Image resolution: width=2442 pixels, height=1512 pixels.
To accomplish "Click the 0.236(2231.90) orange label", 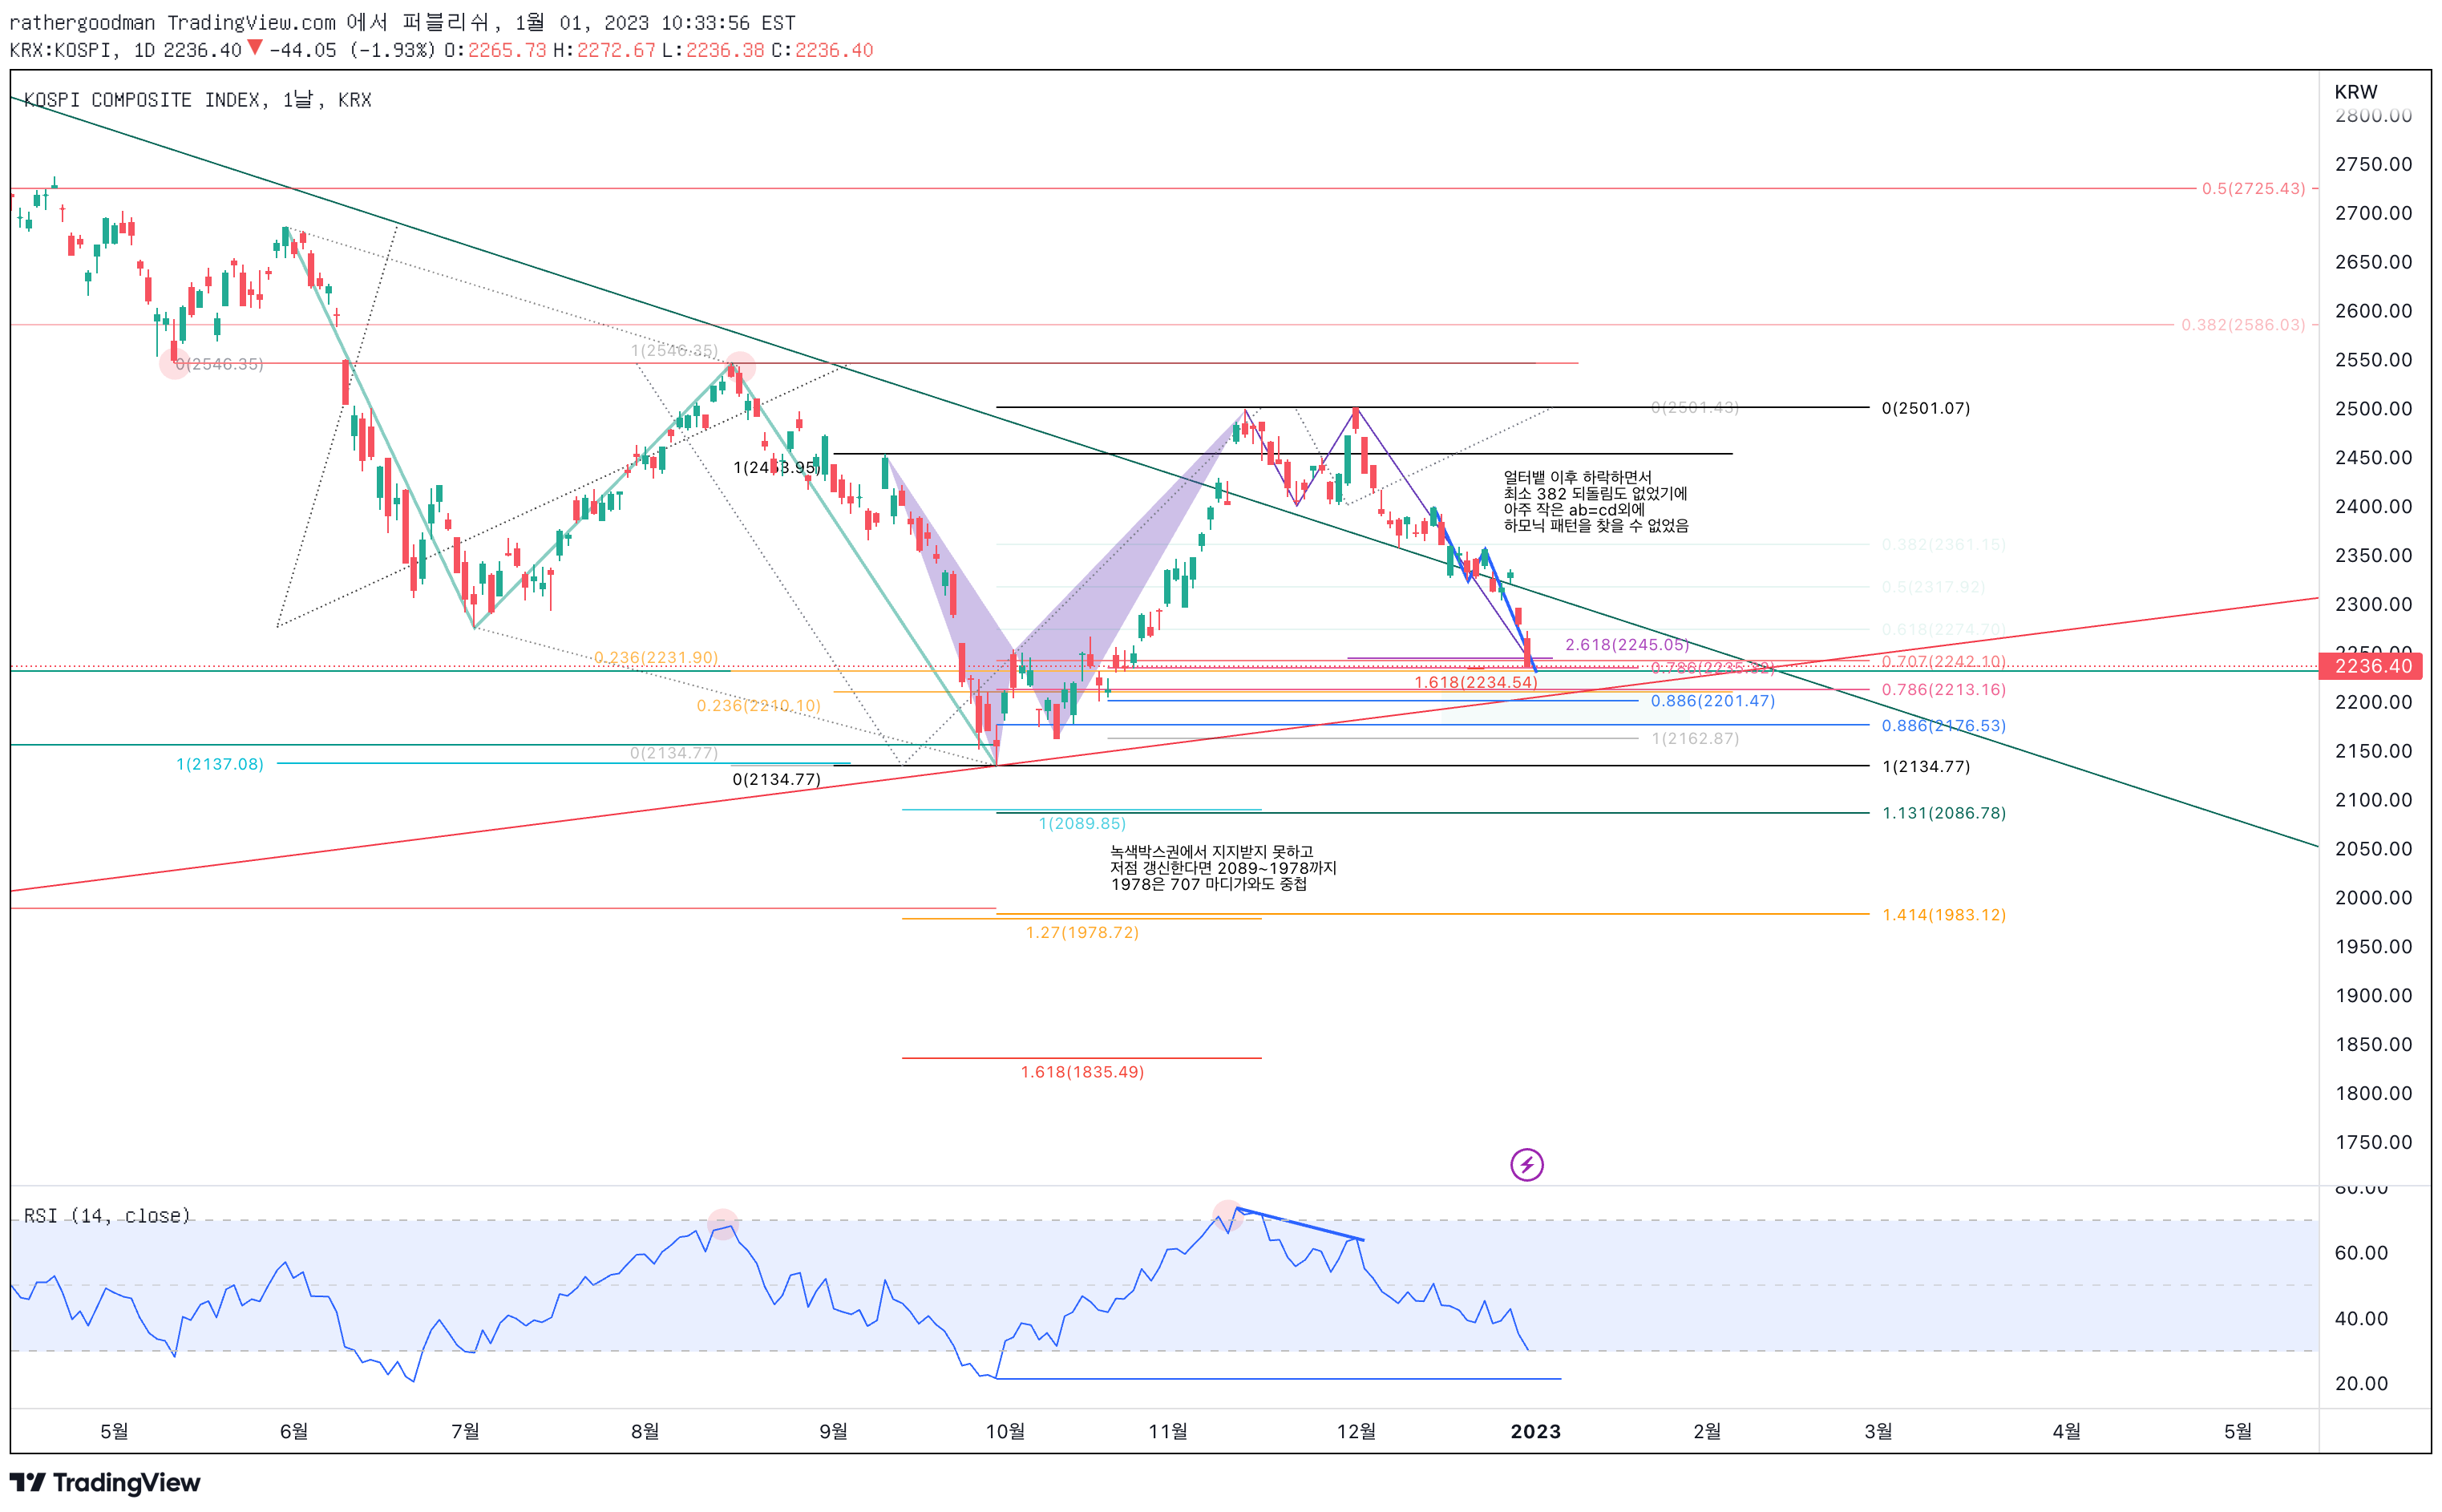I will 656,657.
